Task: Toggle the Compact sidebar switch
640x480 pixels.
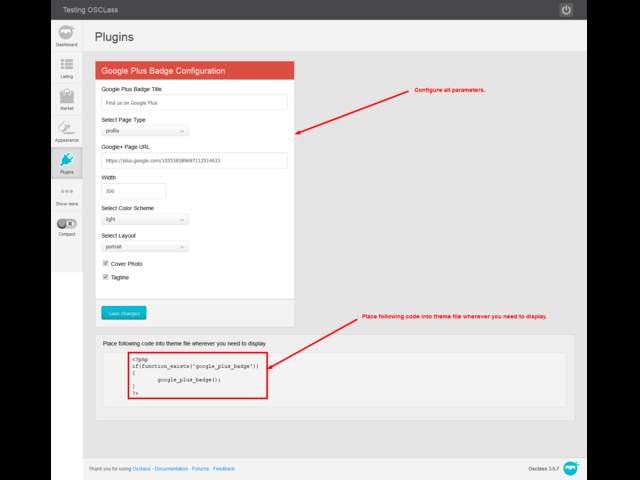Action: pos(66,223)
